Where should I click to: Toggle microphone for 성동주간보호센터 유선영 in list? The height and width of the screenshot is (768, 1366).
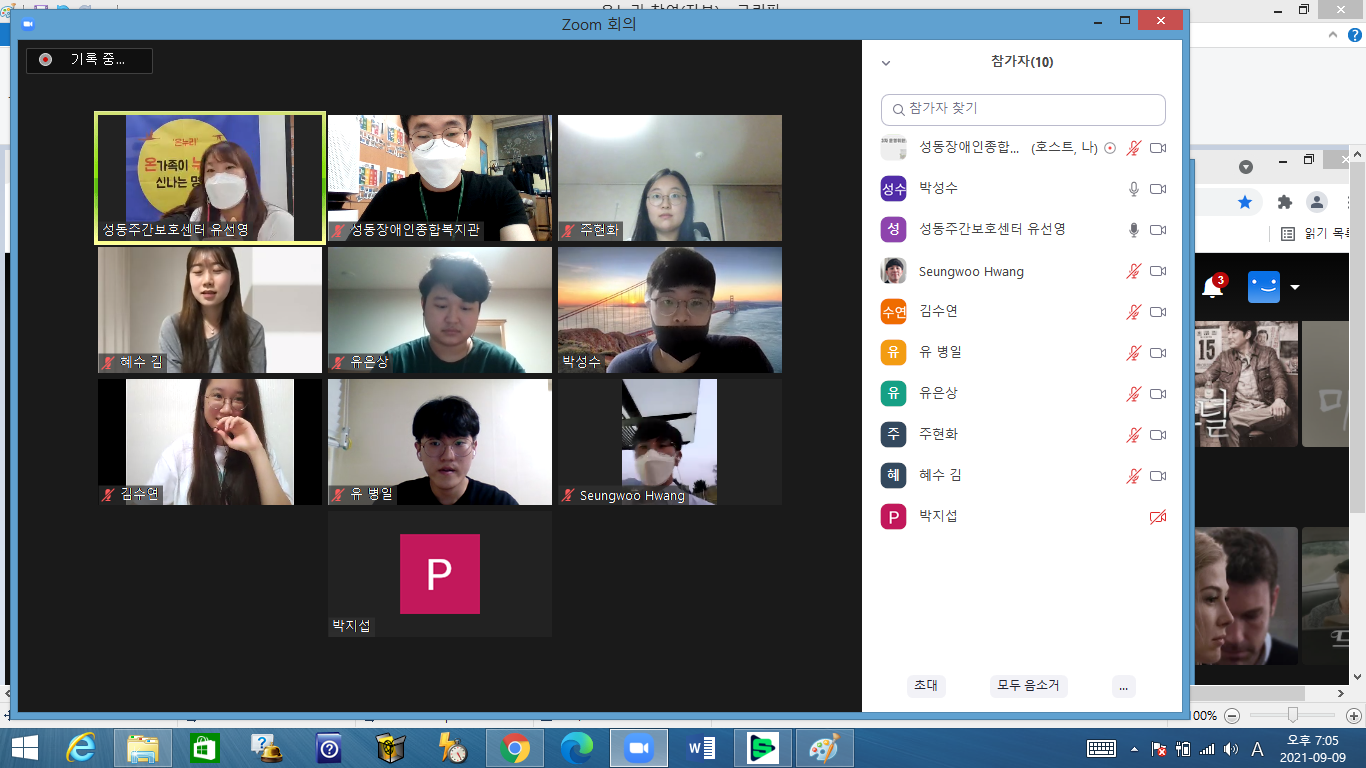[1134, 230]
